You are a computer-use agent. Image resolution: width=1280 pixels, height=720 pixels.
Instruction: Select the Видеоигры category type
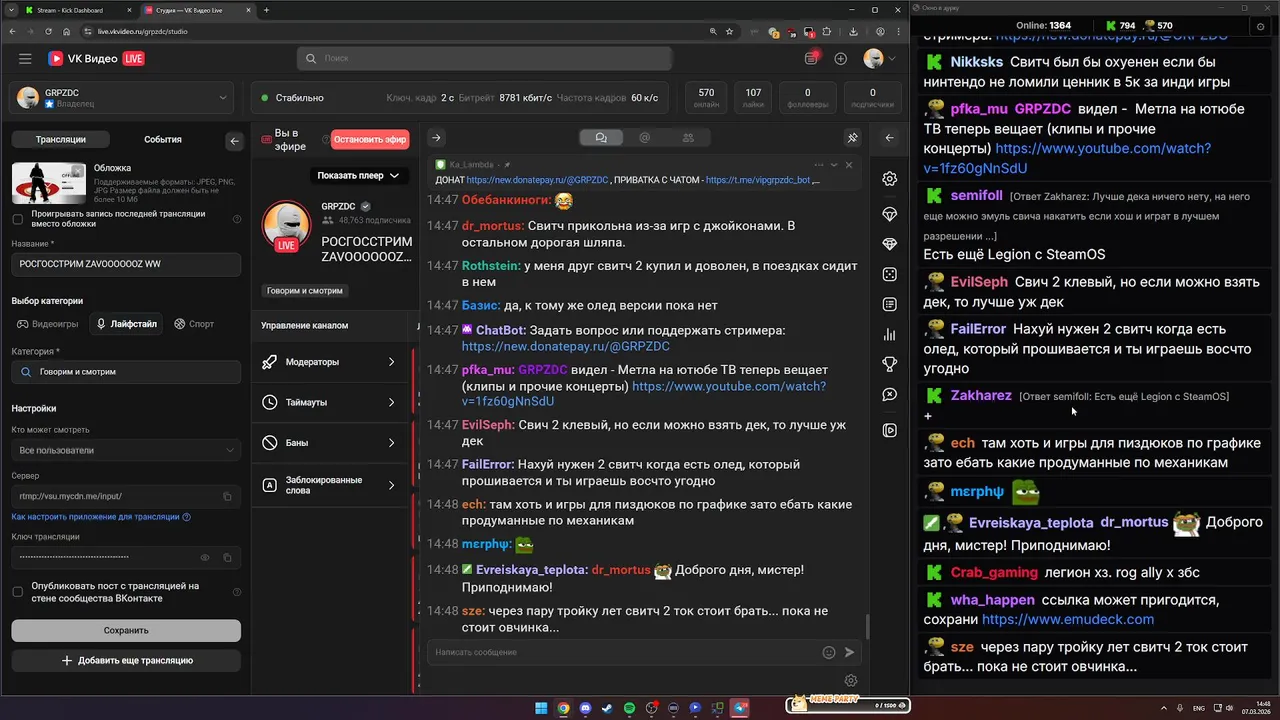pyautogui.click(x=47, y=324)
